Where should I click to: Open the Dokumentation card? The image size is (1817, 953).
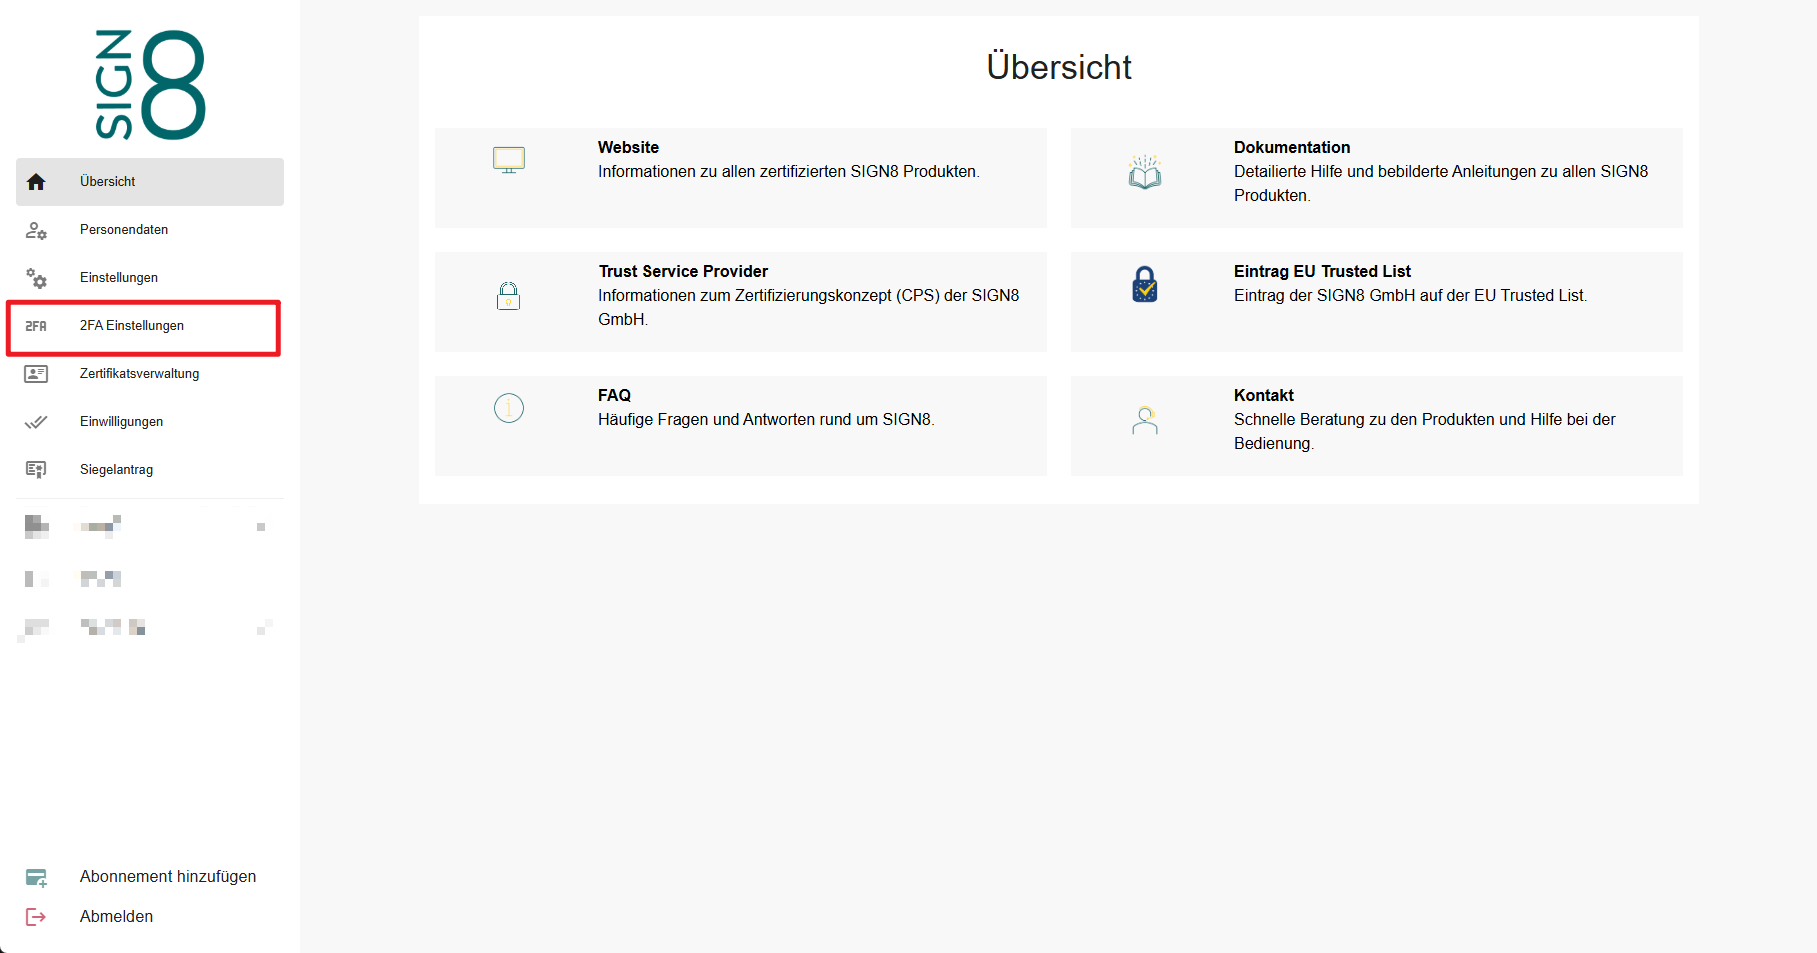pyautogui.click(x=1376, y=177)
